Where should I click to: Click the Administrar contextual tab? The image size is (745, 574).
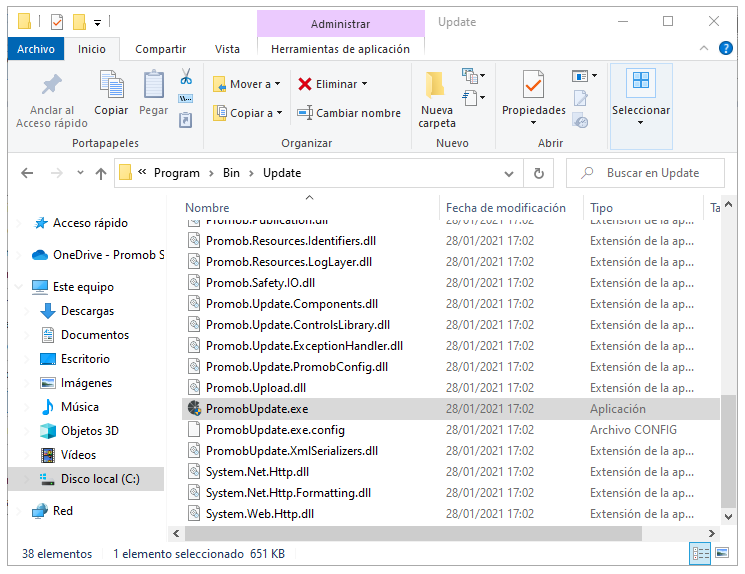[340, 24]
